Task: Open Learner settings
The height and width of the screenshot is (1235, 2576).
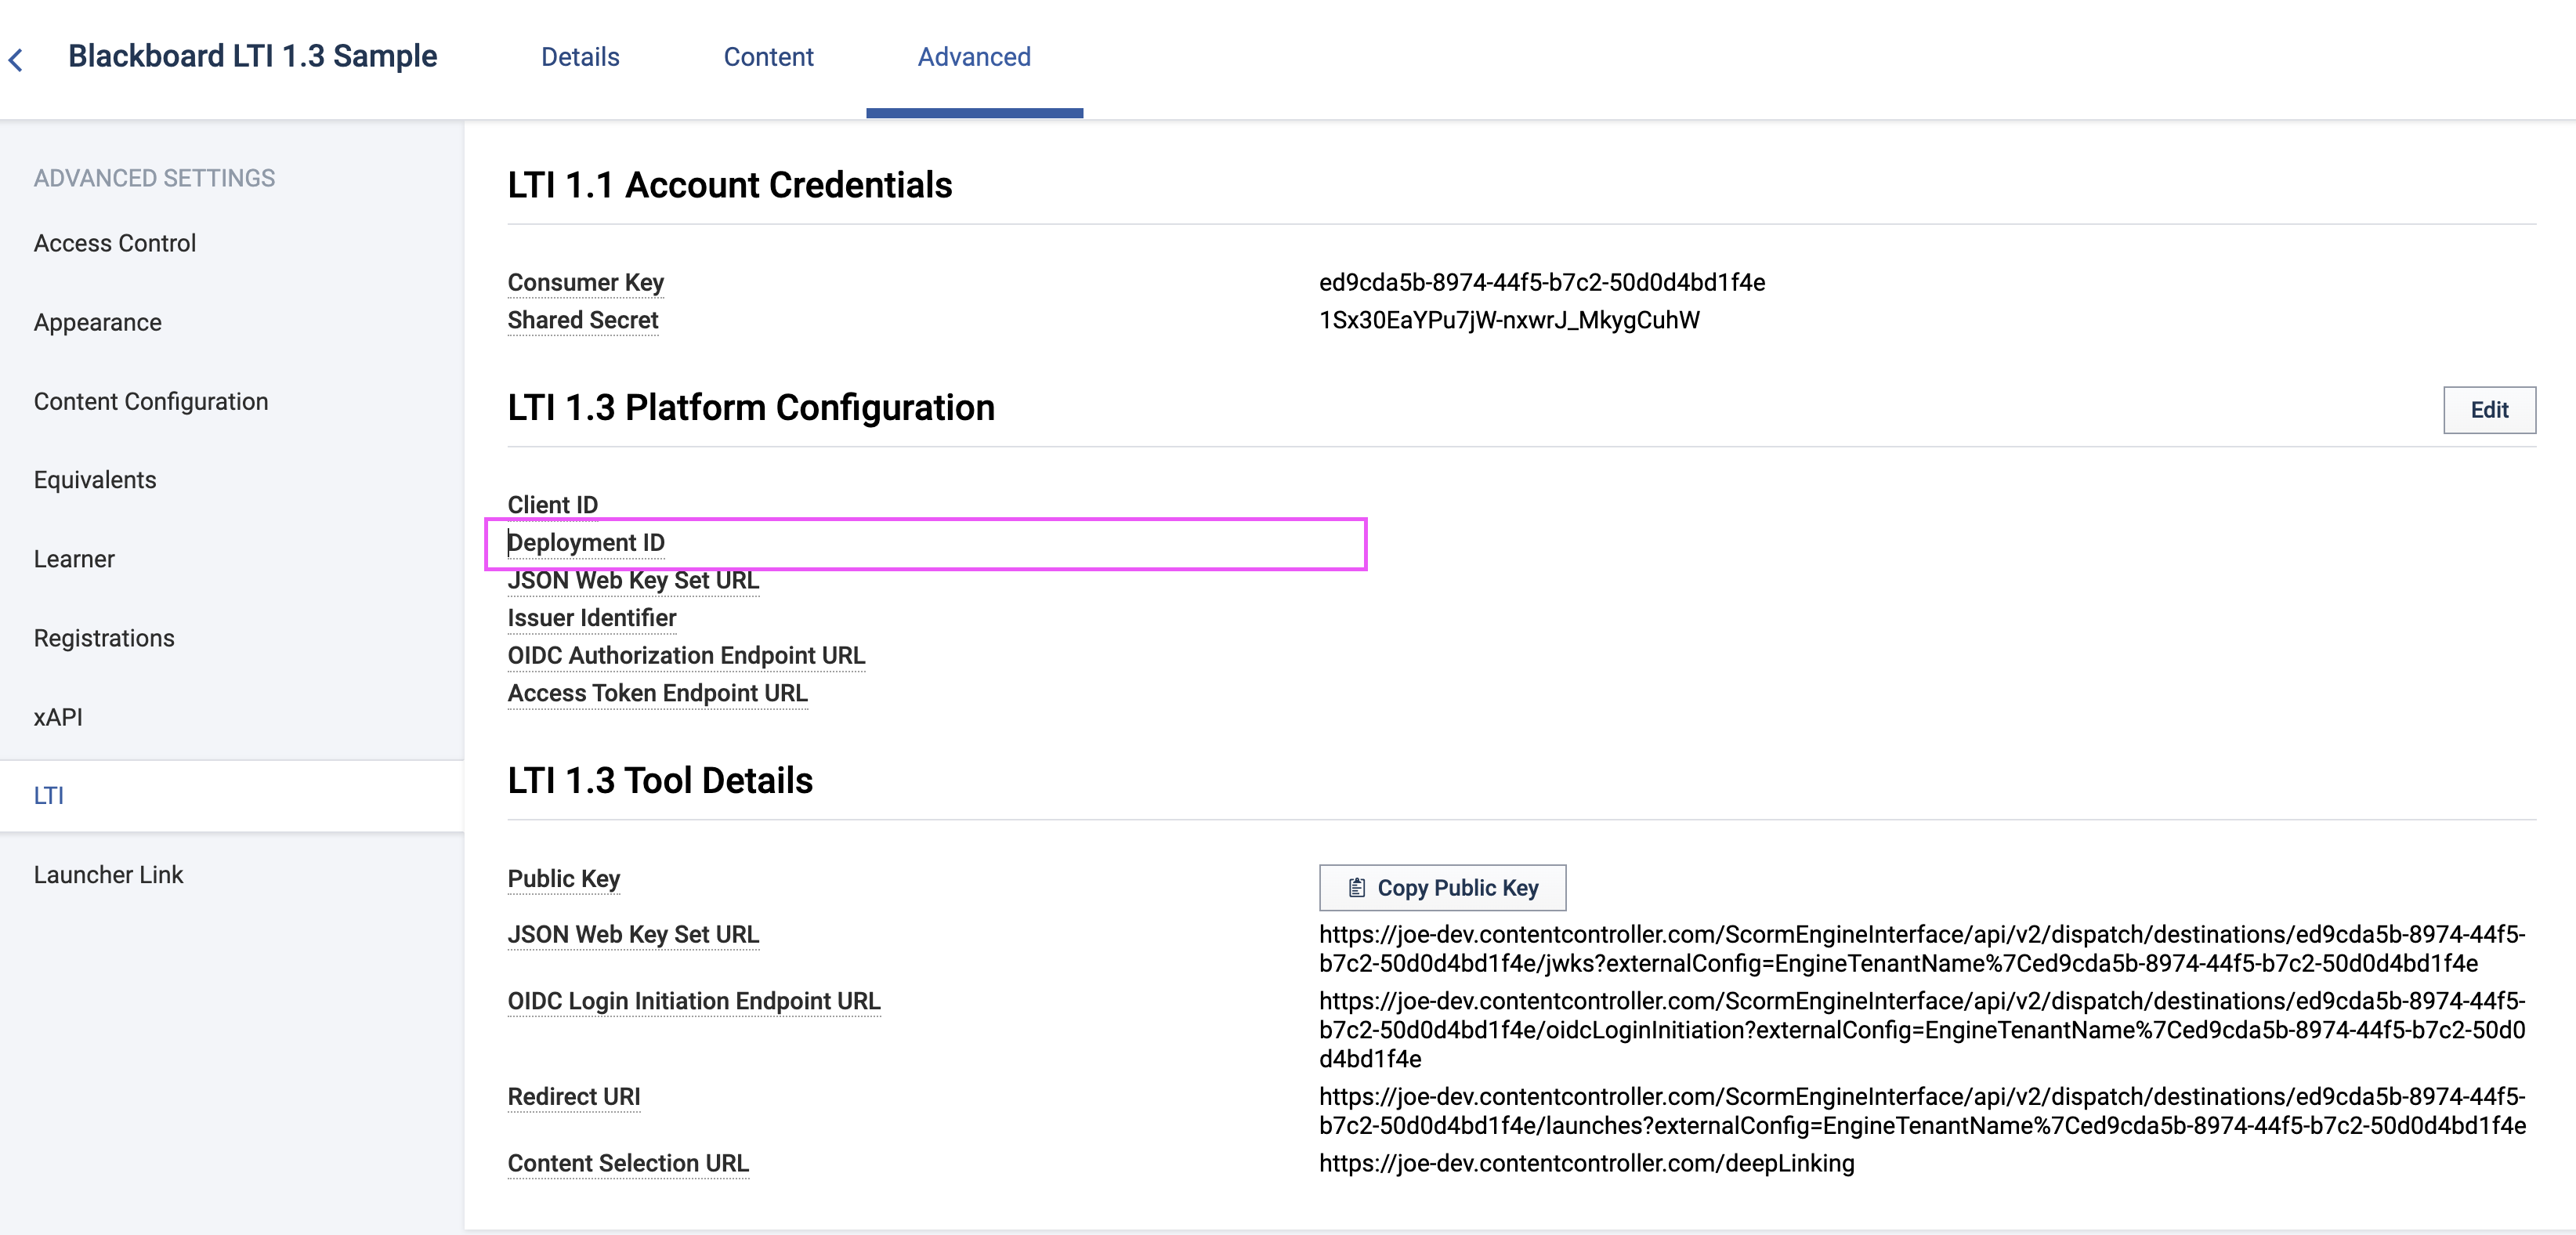Action: [x=74, y=559]
